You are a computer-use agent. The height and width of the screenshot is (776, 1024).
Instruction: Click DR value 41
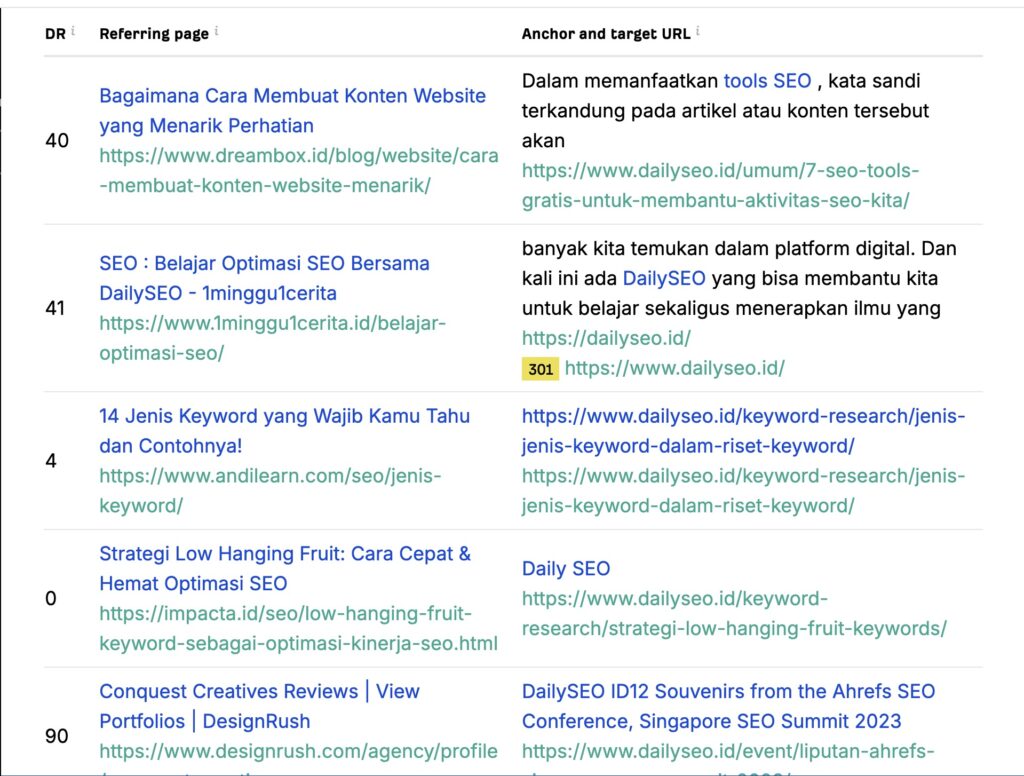coord(56,308)
